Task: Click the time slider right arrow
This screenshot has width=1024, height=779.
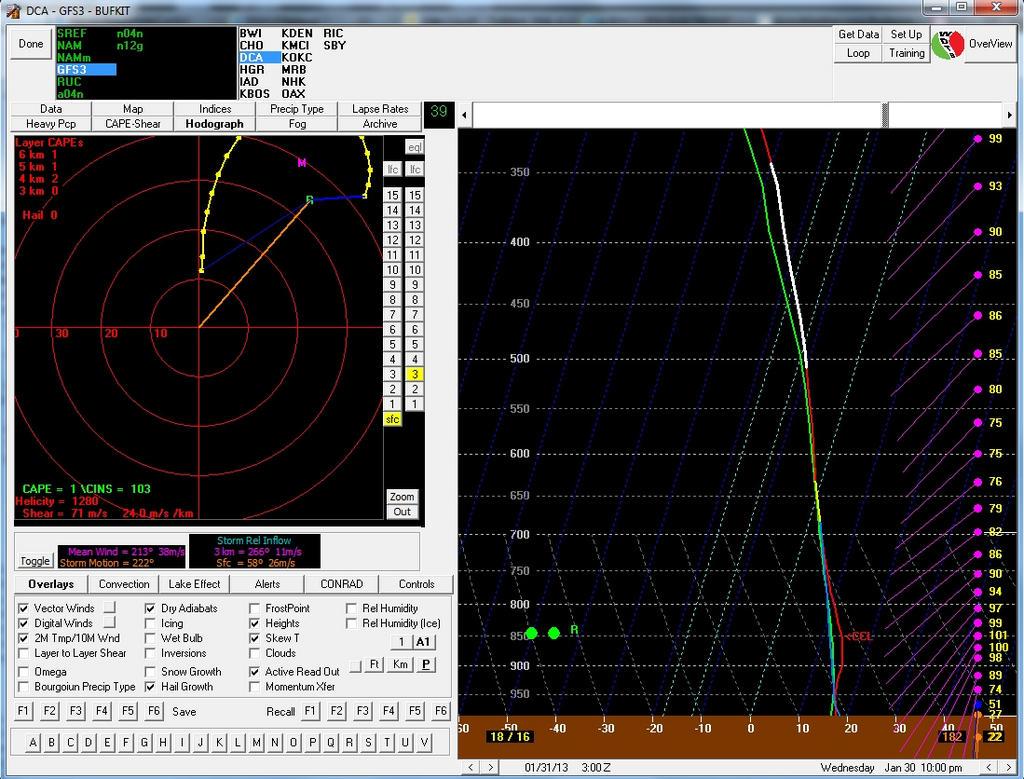Action: 1010,115
